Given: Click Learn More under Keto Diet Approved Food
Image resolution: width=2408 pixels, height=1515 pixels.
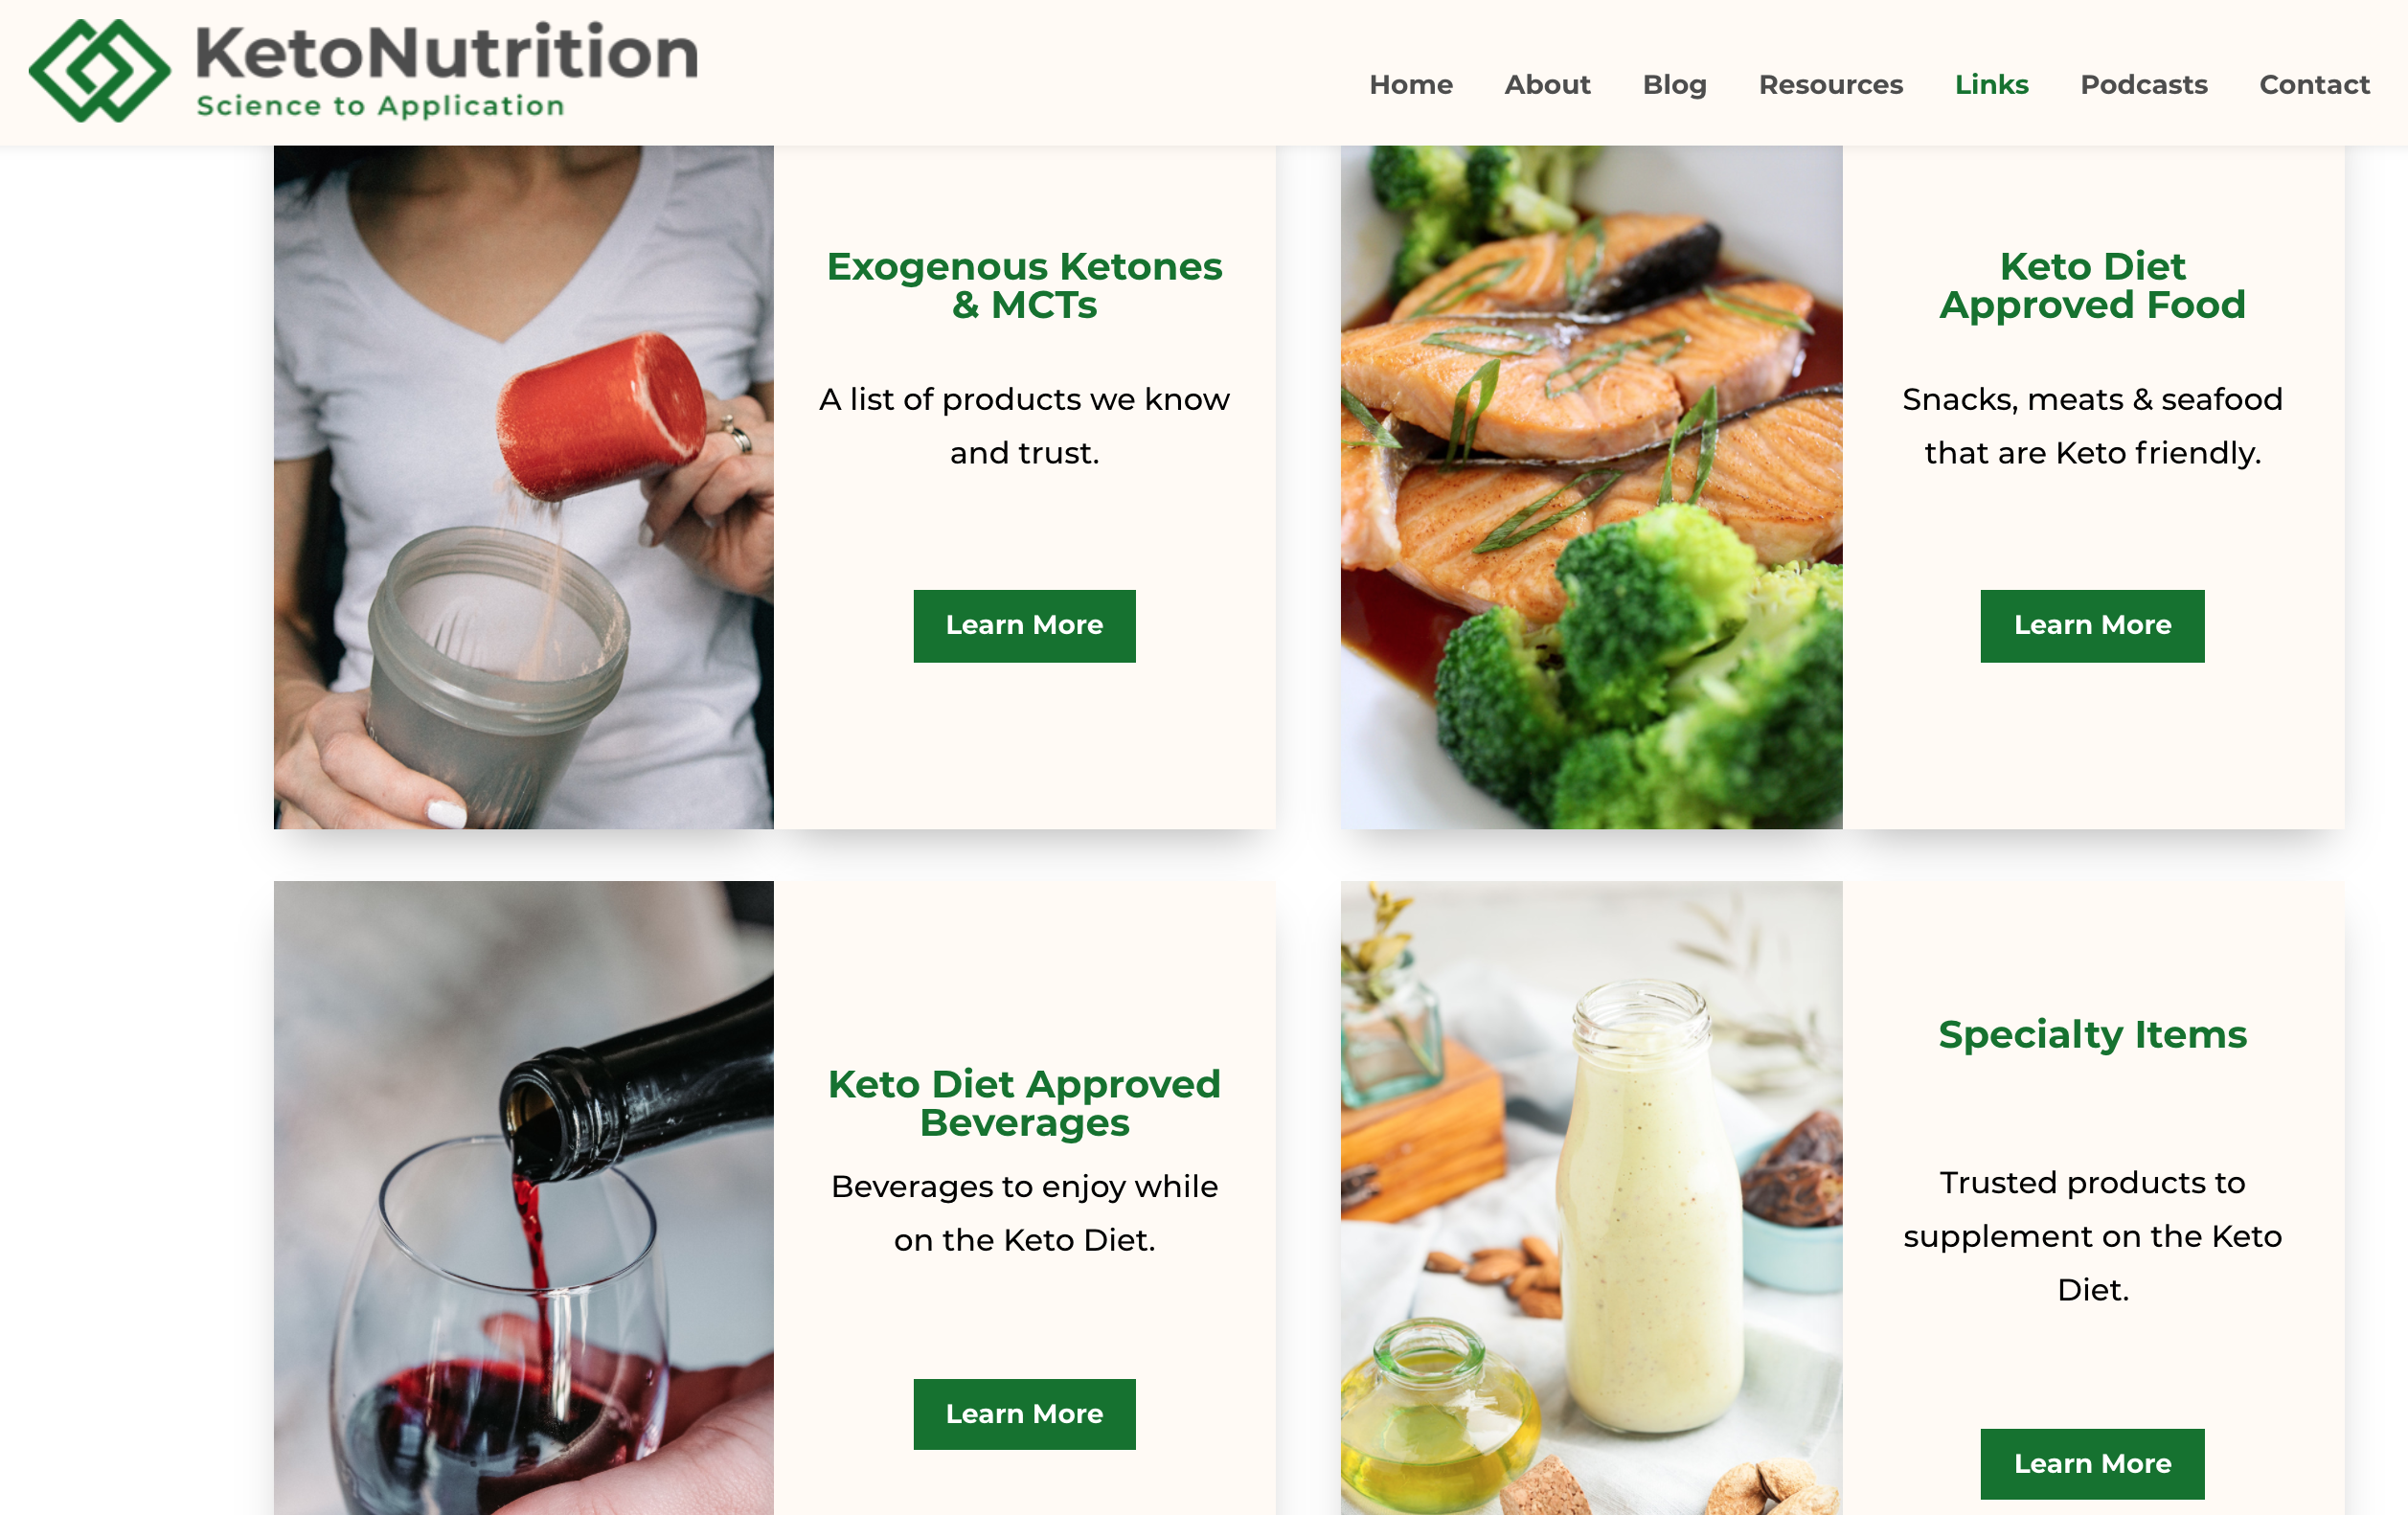Looking at the screenshot, I should tap(2092, 626).
